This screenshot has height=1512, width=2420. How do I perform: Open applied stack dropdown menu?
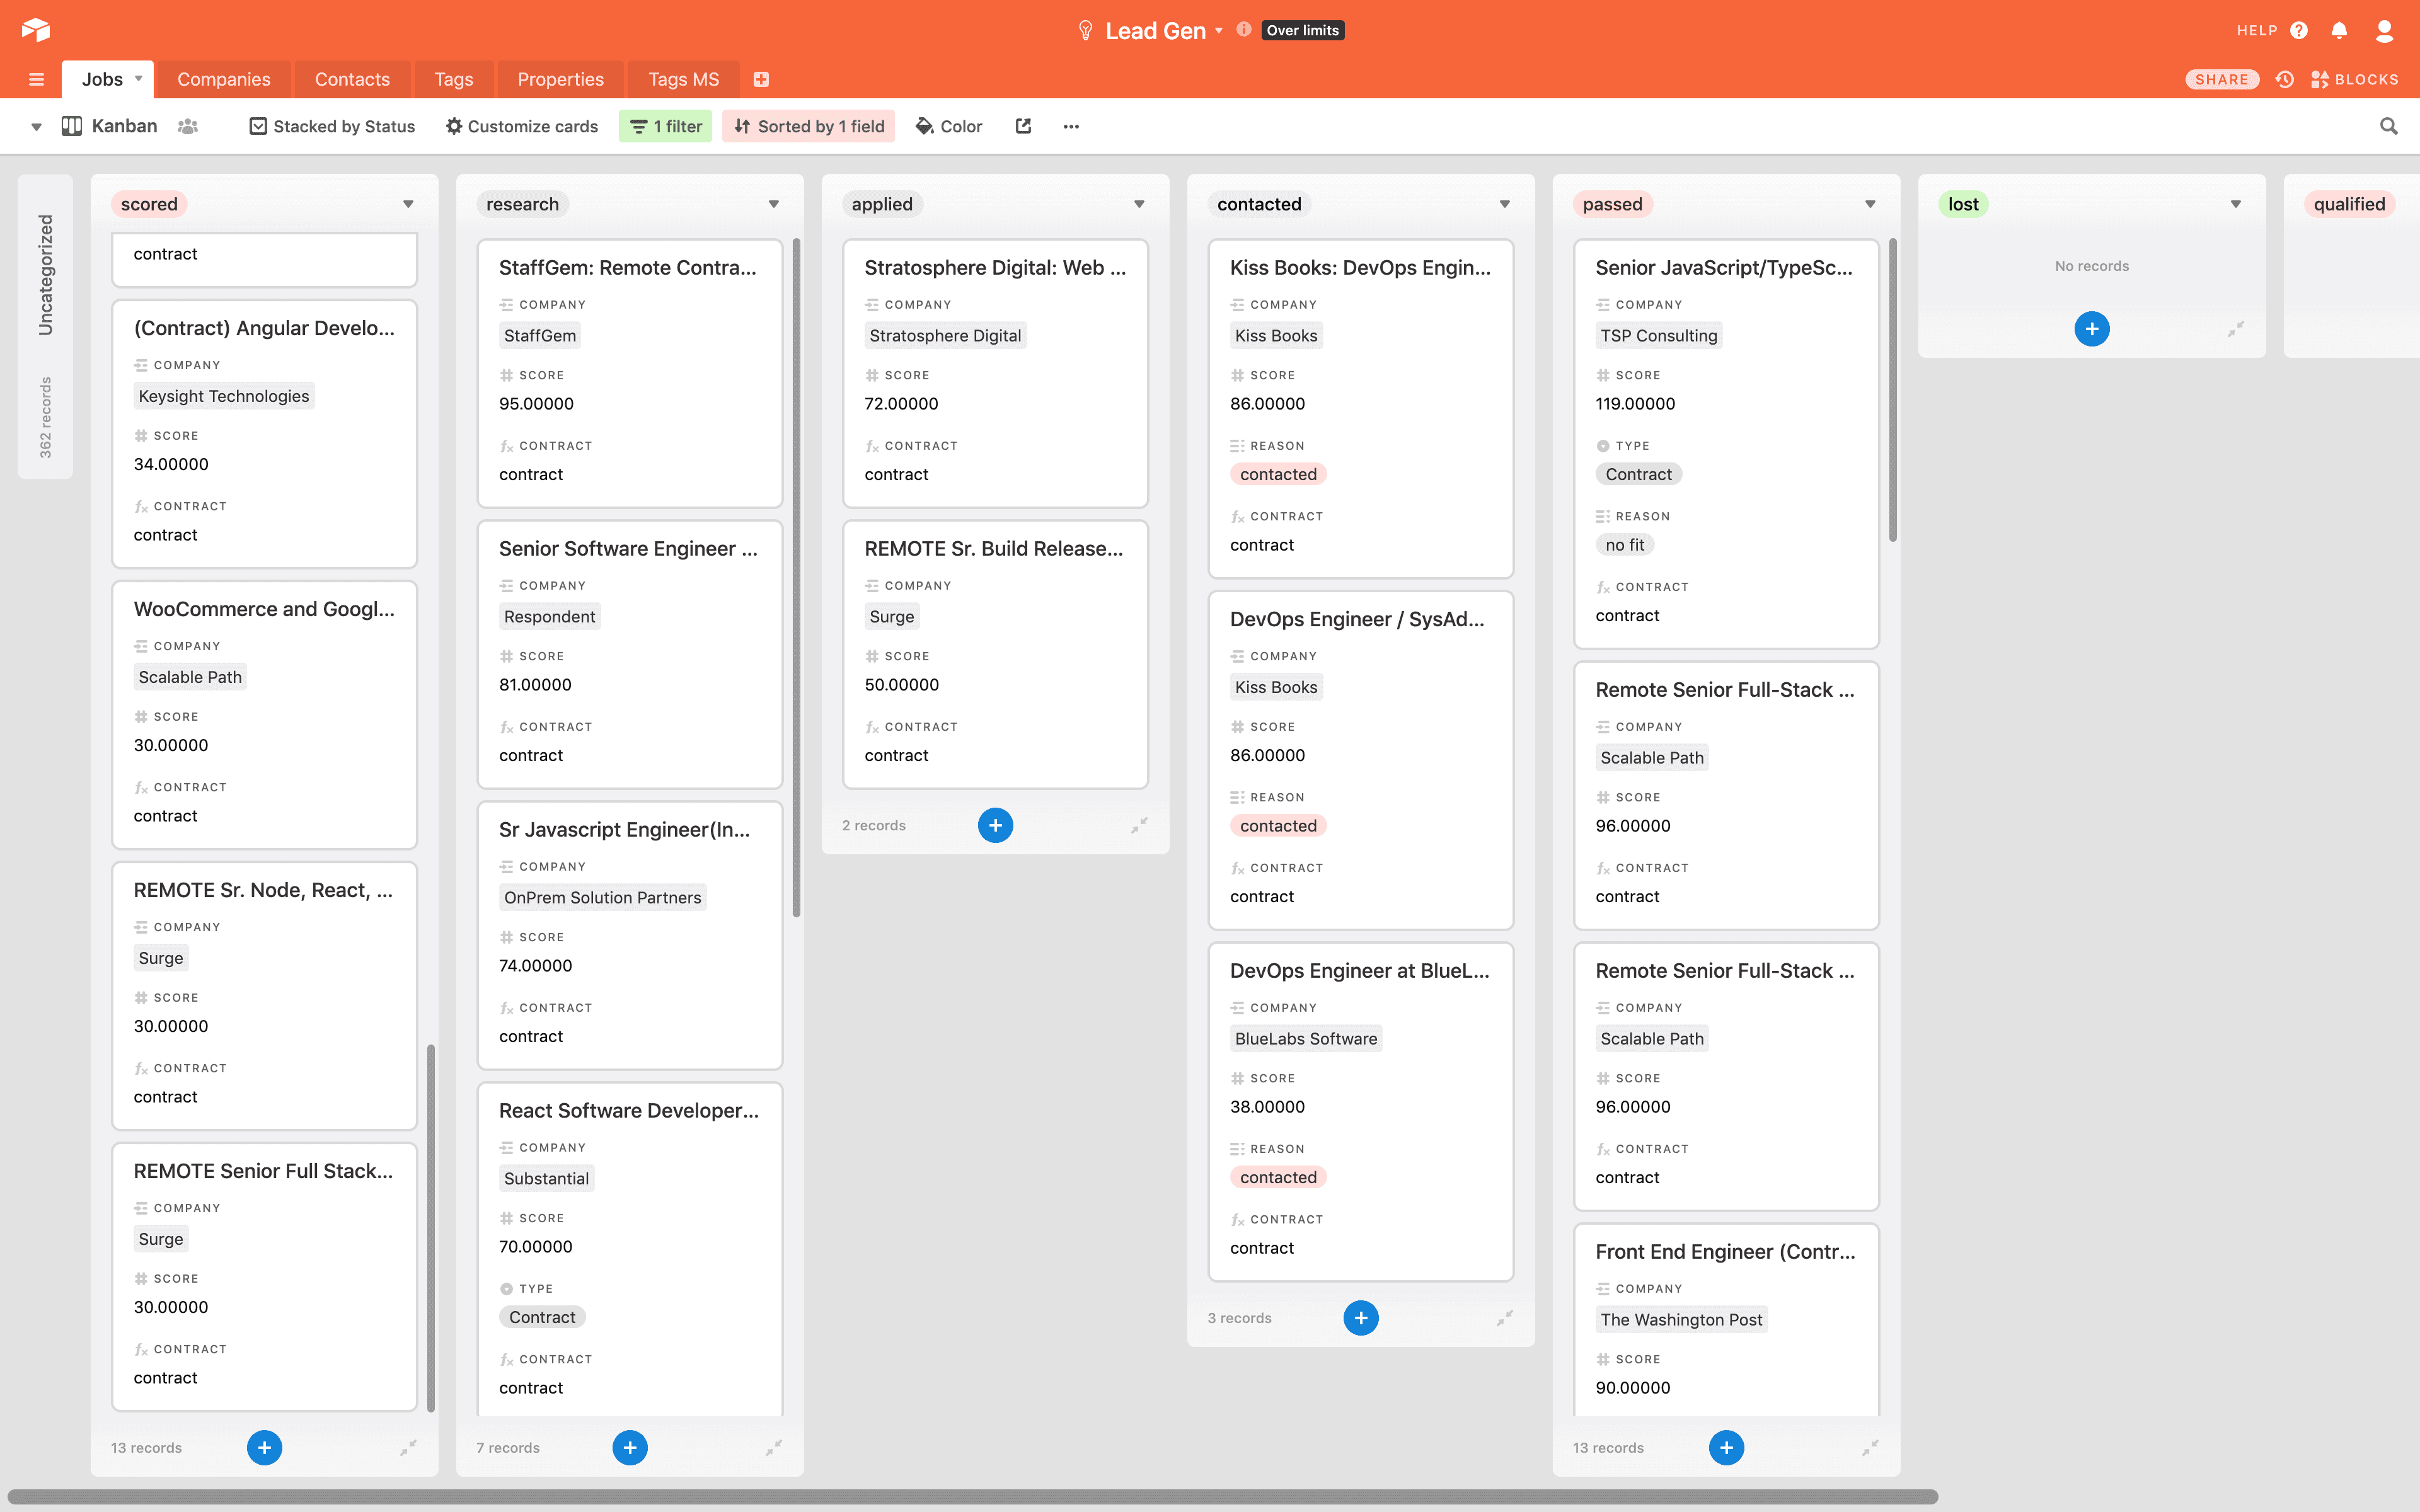[x=1139, y=204]
